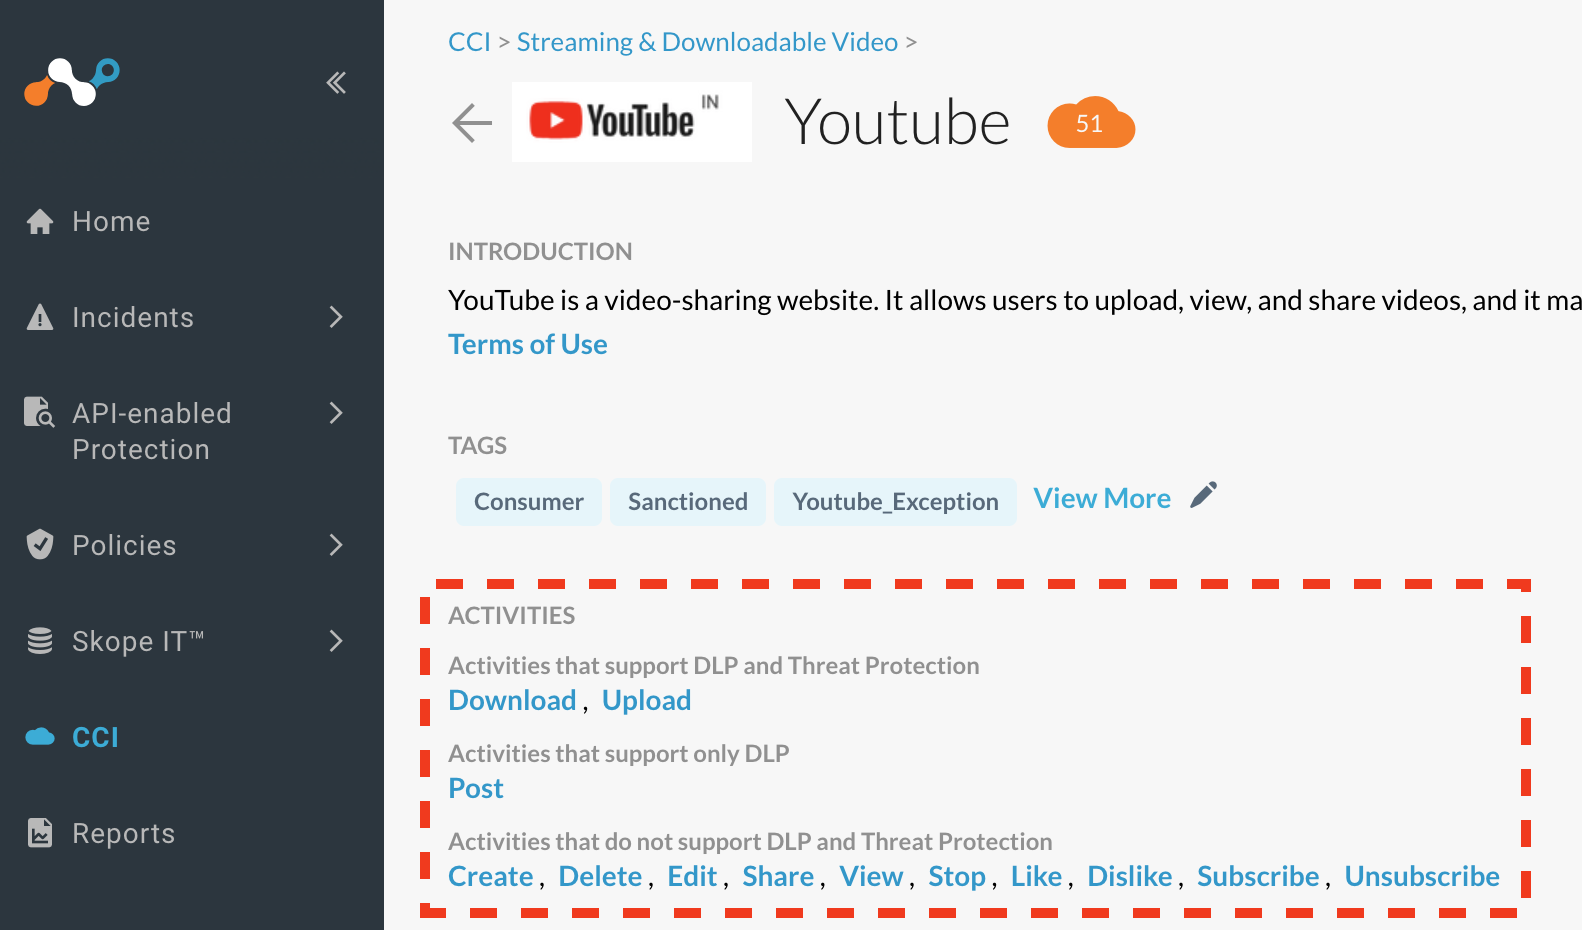Click the orange cloud score badge 51
1582x930 pixels.
[x=1091, y=123]
